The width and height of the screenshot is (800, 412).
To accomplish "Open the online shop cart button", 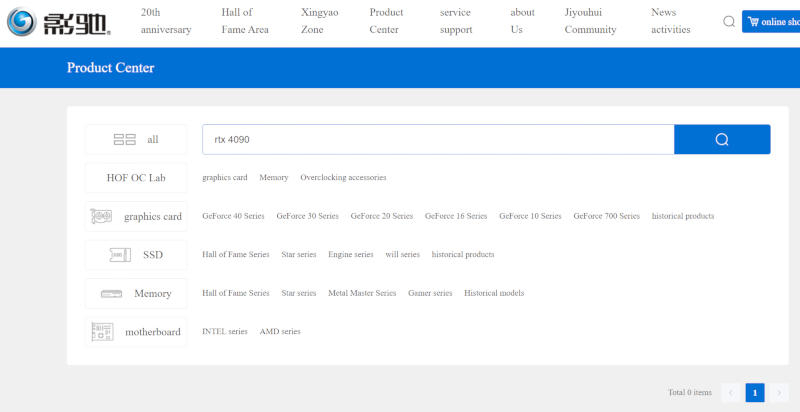I will (x=771, y=22).
